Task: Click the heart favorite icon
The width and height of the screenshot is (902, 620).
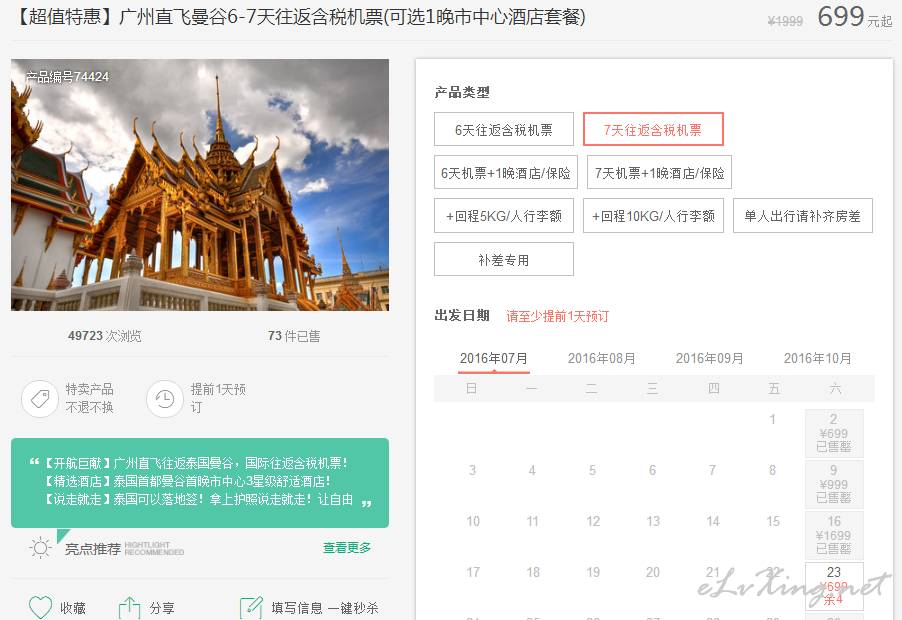Action: (40, 608)
